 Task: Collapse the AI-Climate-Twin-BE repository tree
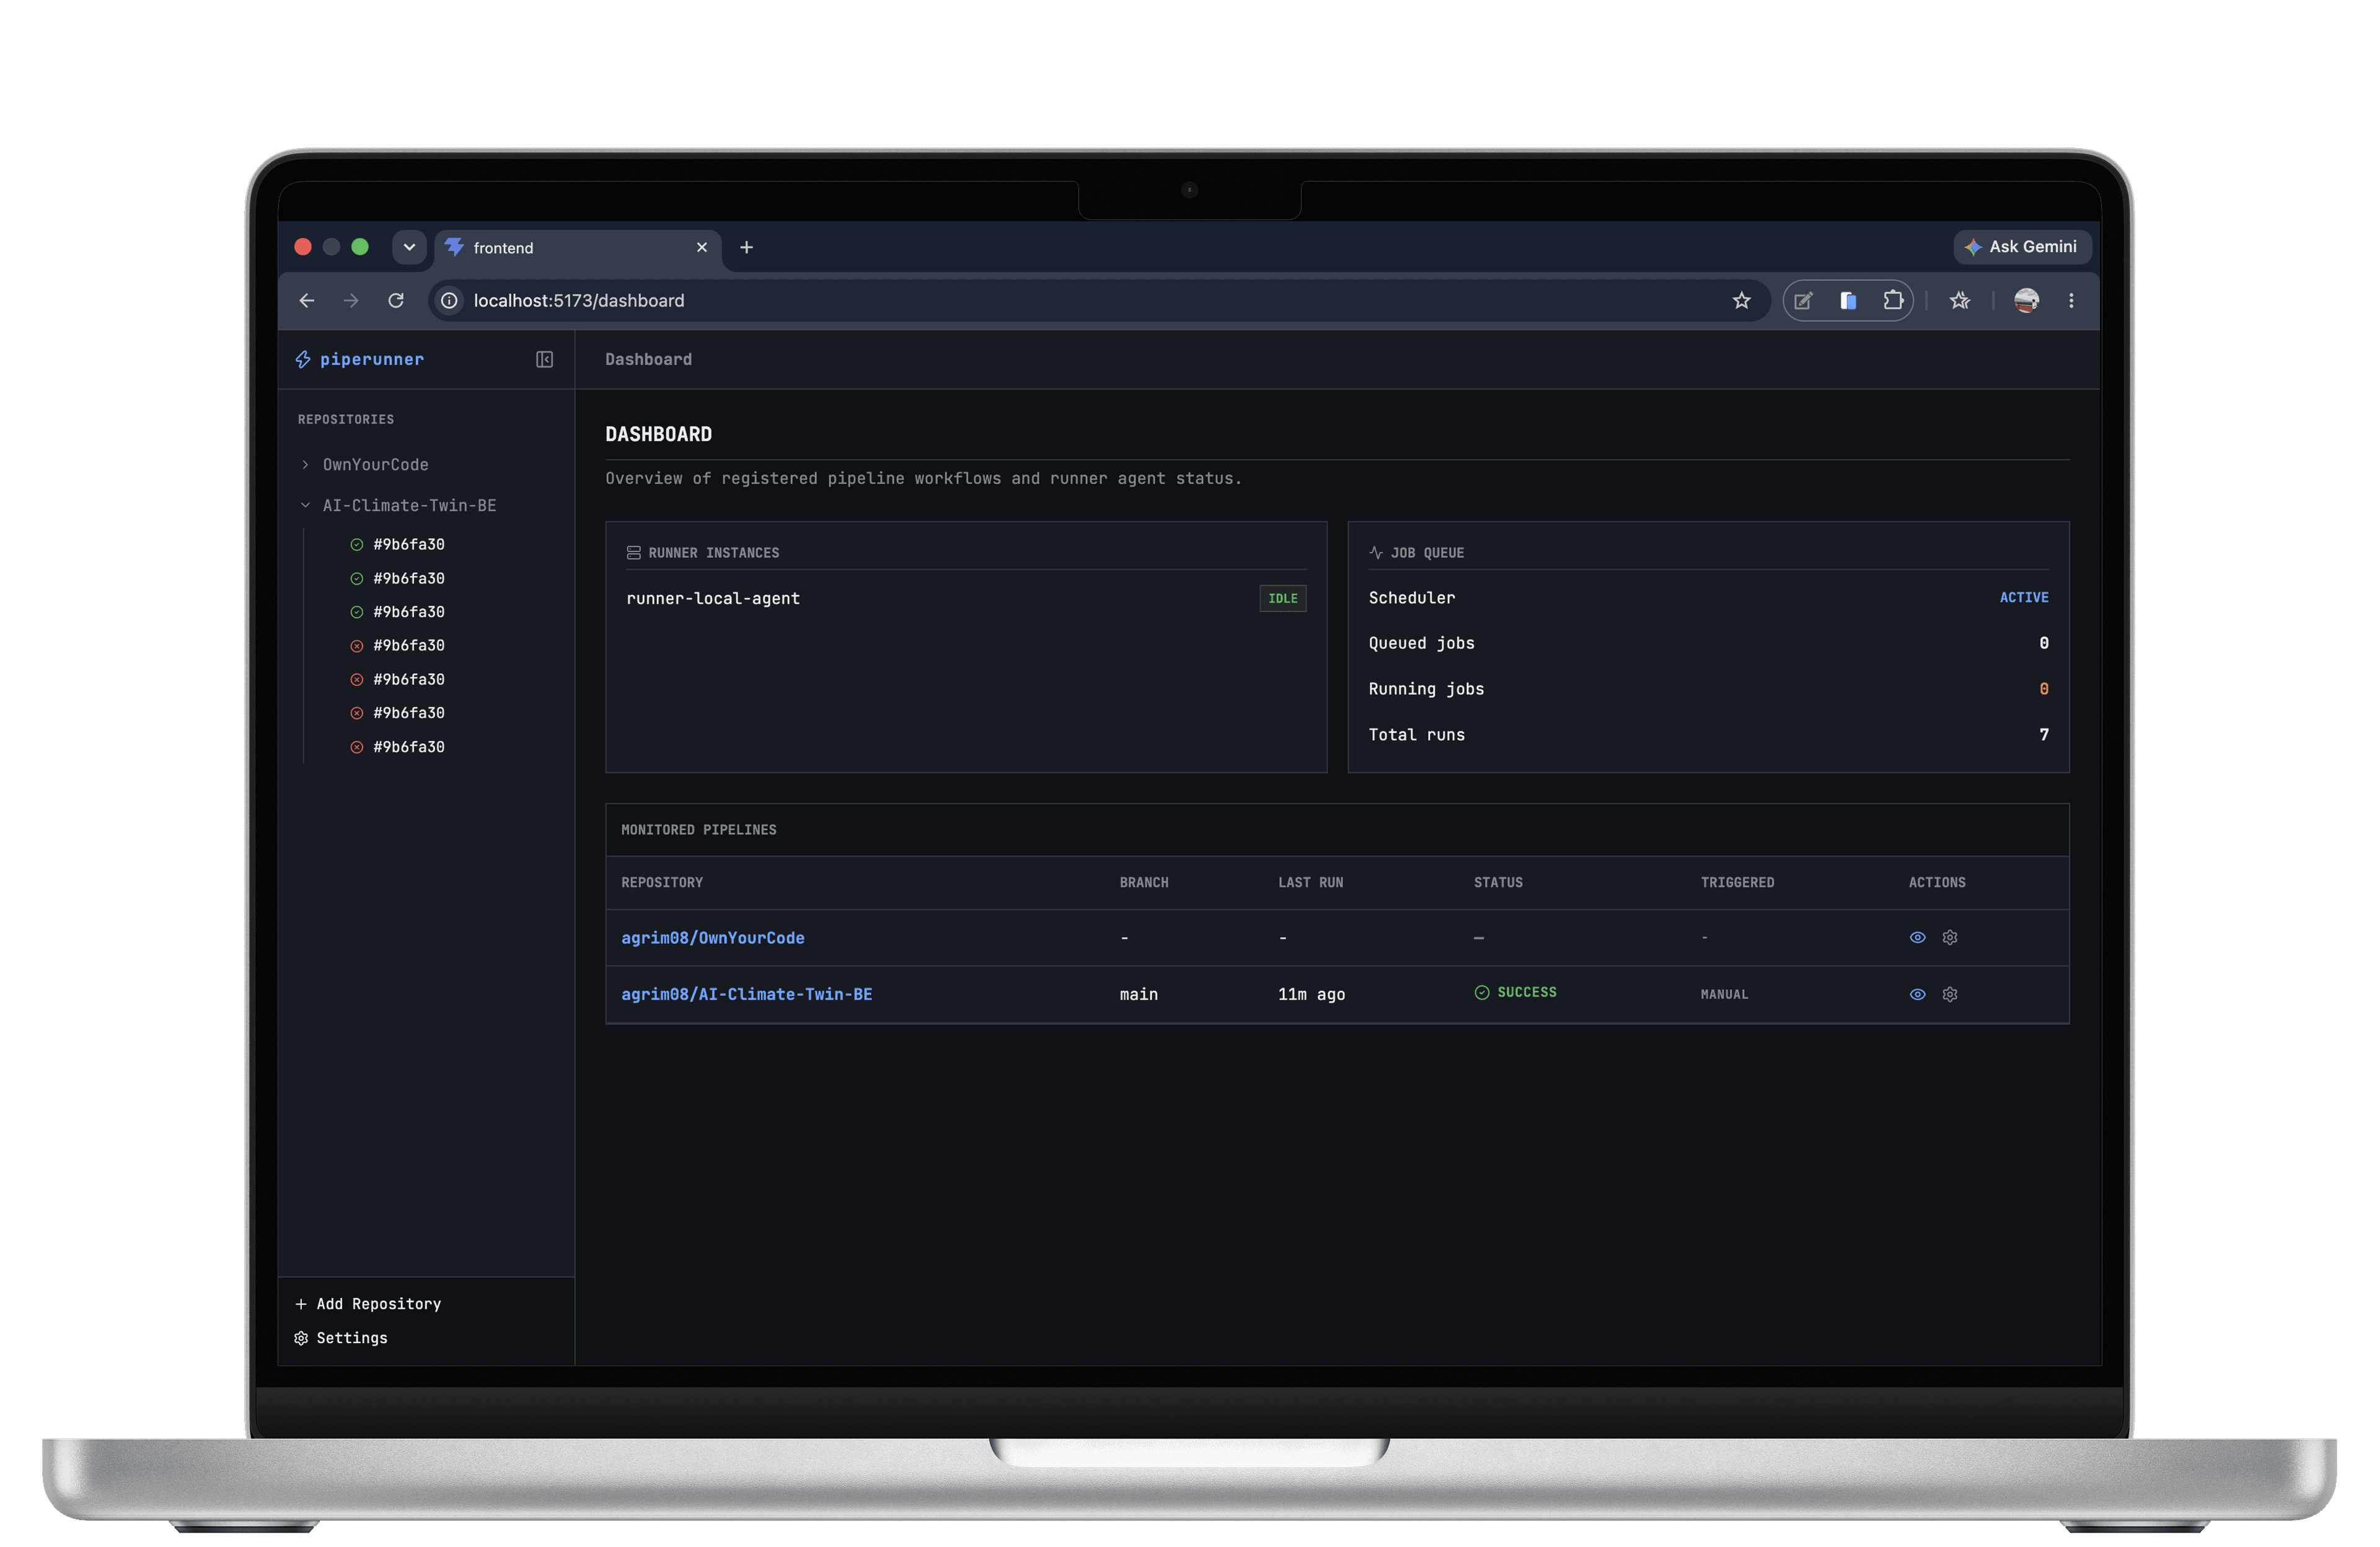point(305,505)
